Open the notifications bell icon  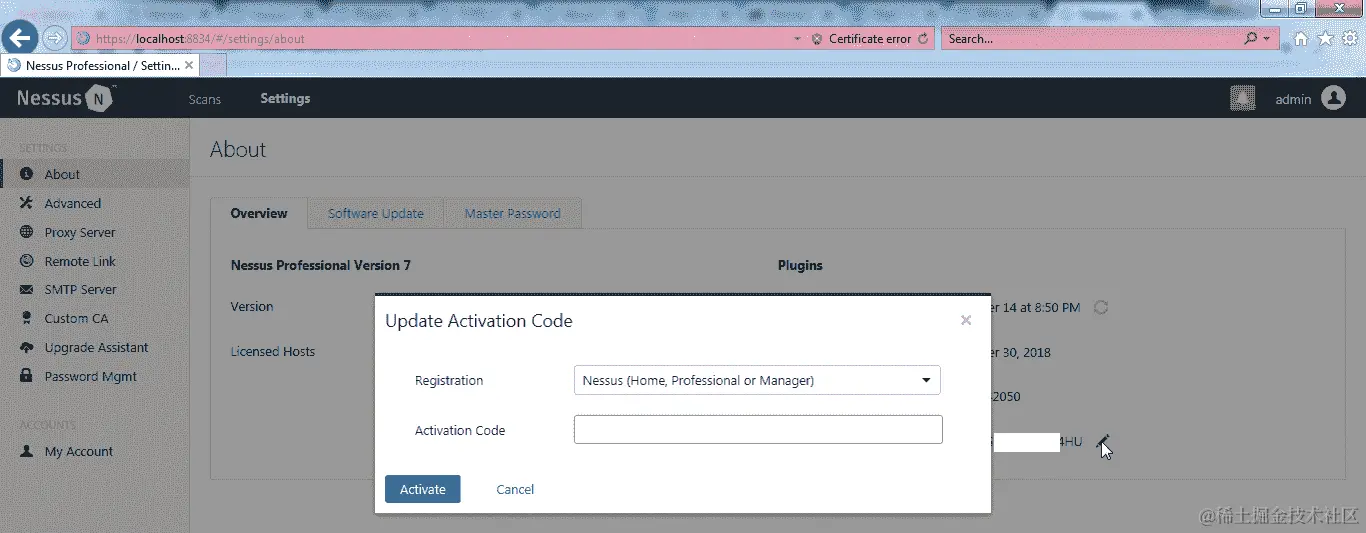(1242, 98)
